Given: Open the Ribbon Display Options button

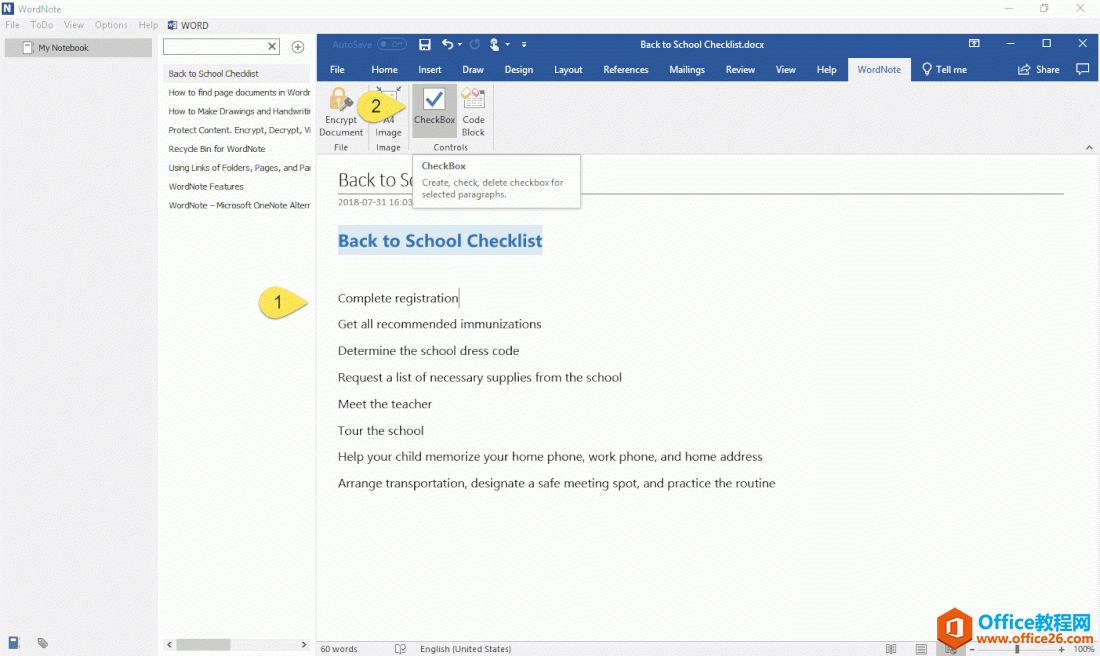Looking at the screenshot, I should pyautogui.click(x=974, y=44).
